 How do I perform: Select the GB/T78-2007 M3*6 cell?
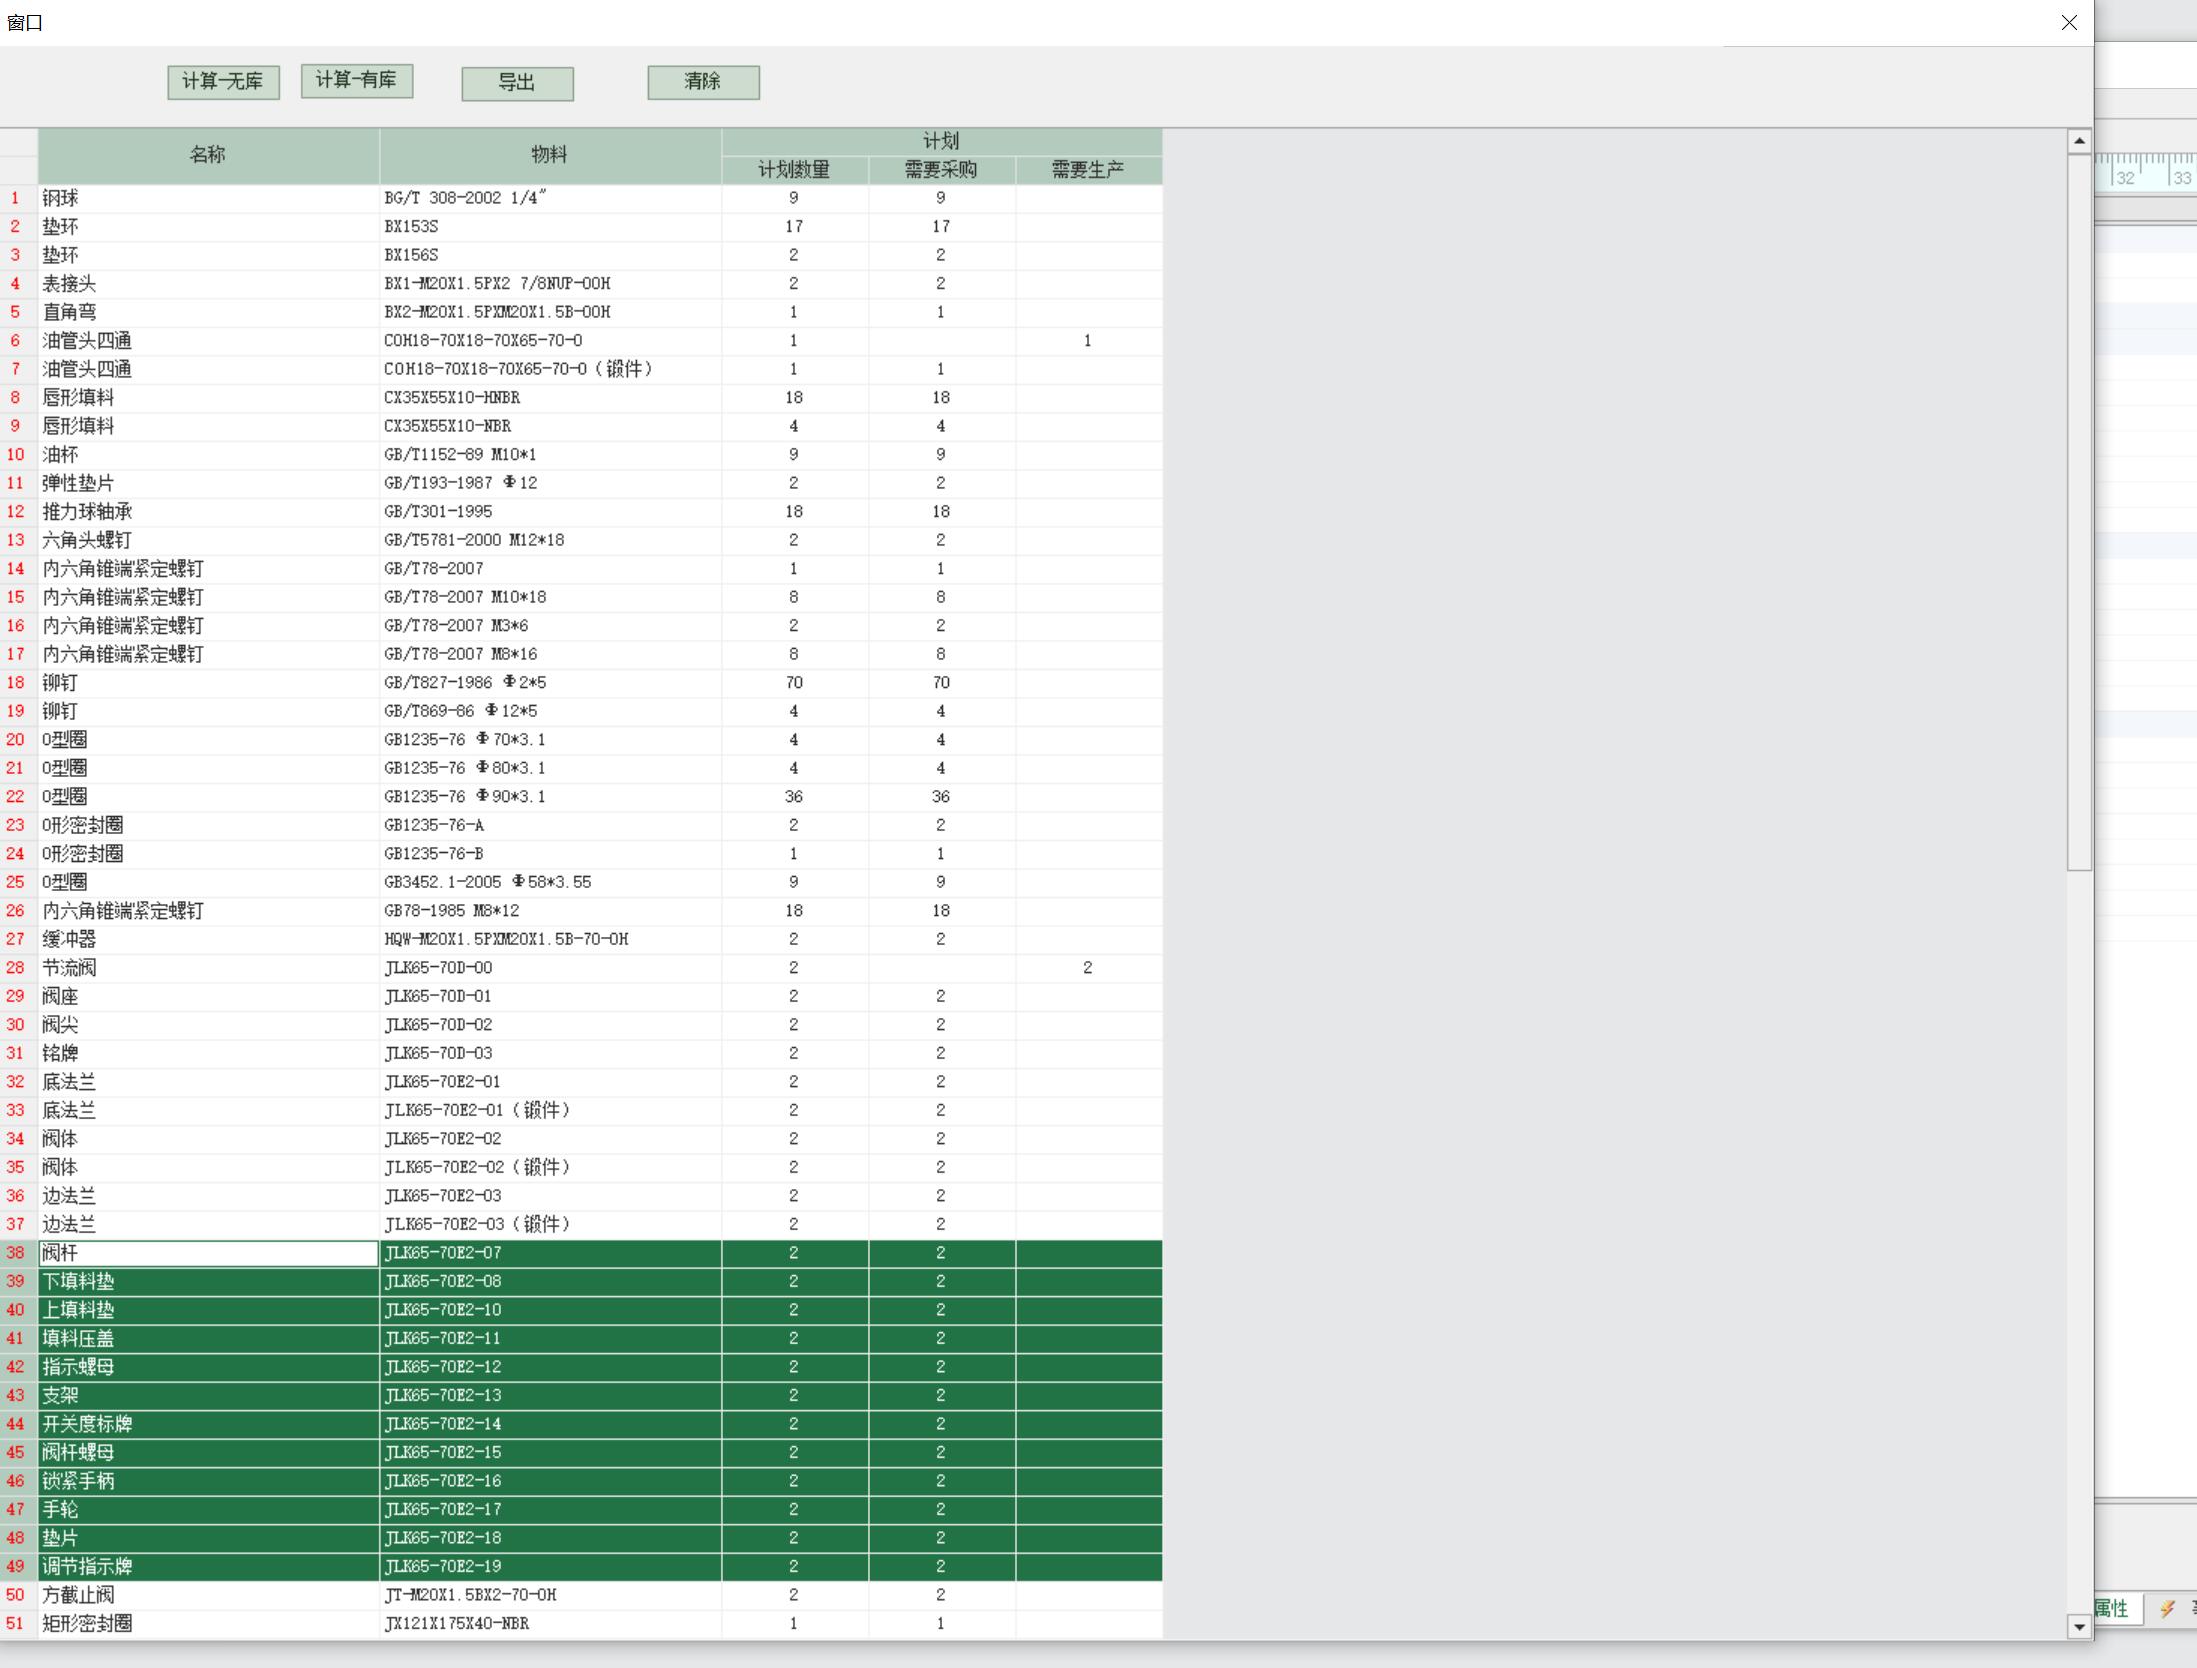point(550,626)
